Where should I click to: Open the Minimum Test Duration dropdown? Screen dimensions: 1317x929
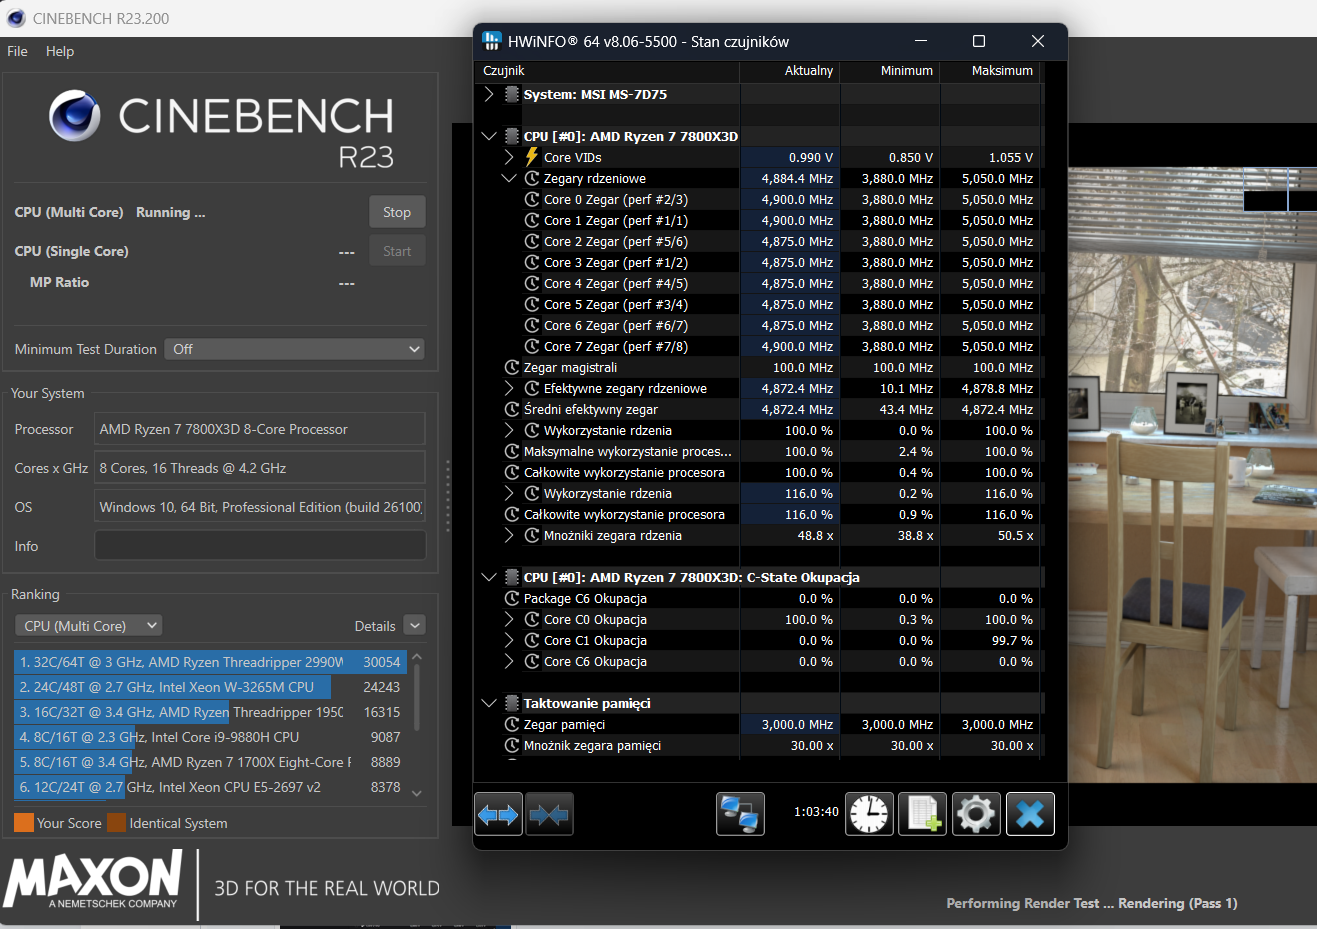click(x=294, y=349)
